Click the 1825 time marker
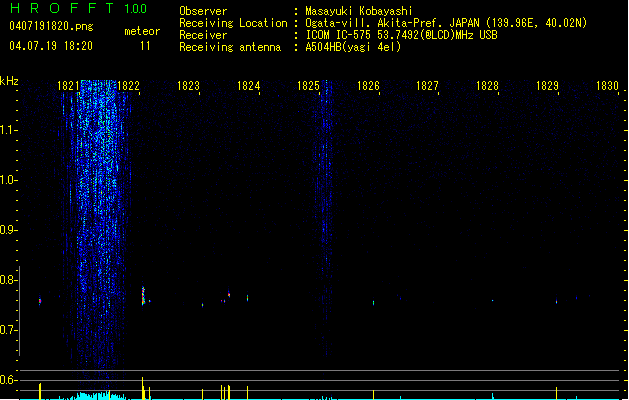The height and width of the screenshot is (400, 629). [x=308, y=86]
